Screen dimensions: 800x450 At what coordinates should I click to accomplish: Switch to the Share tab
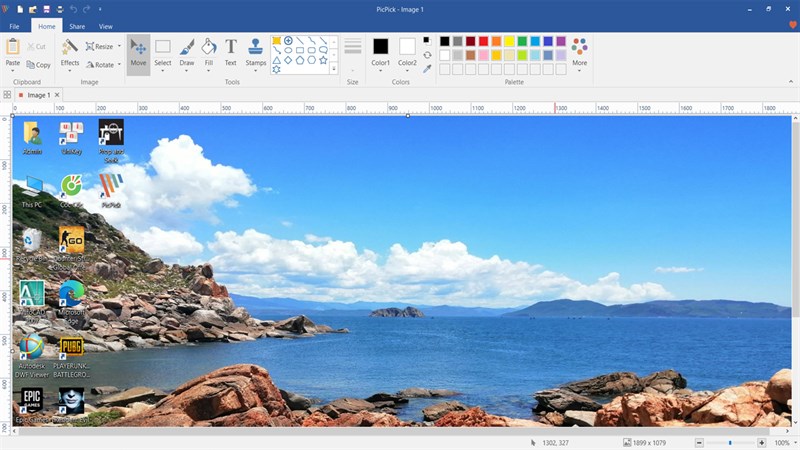coord(77,26)
